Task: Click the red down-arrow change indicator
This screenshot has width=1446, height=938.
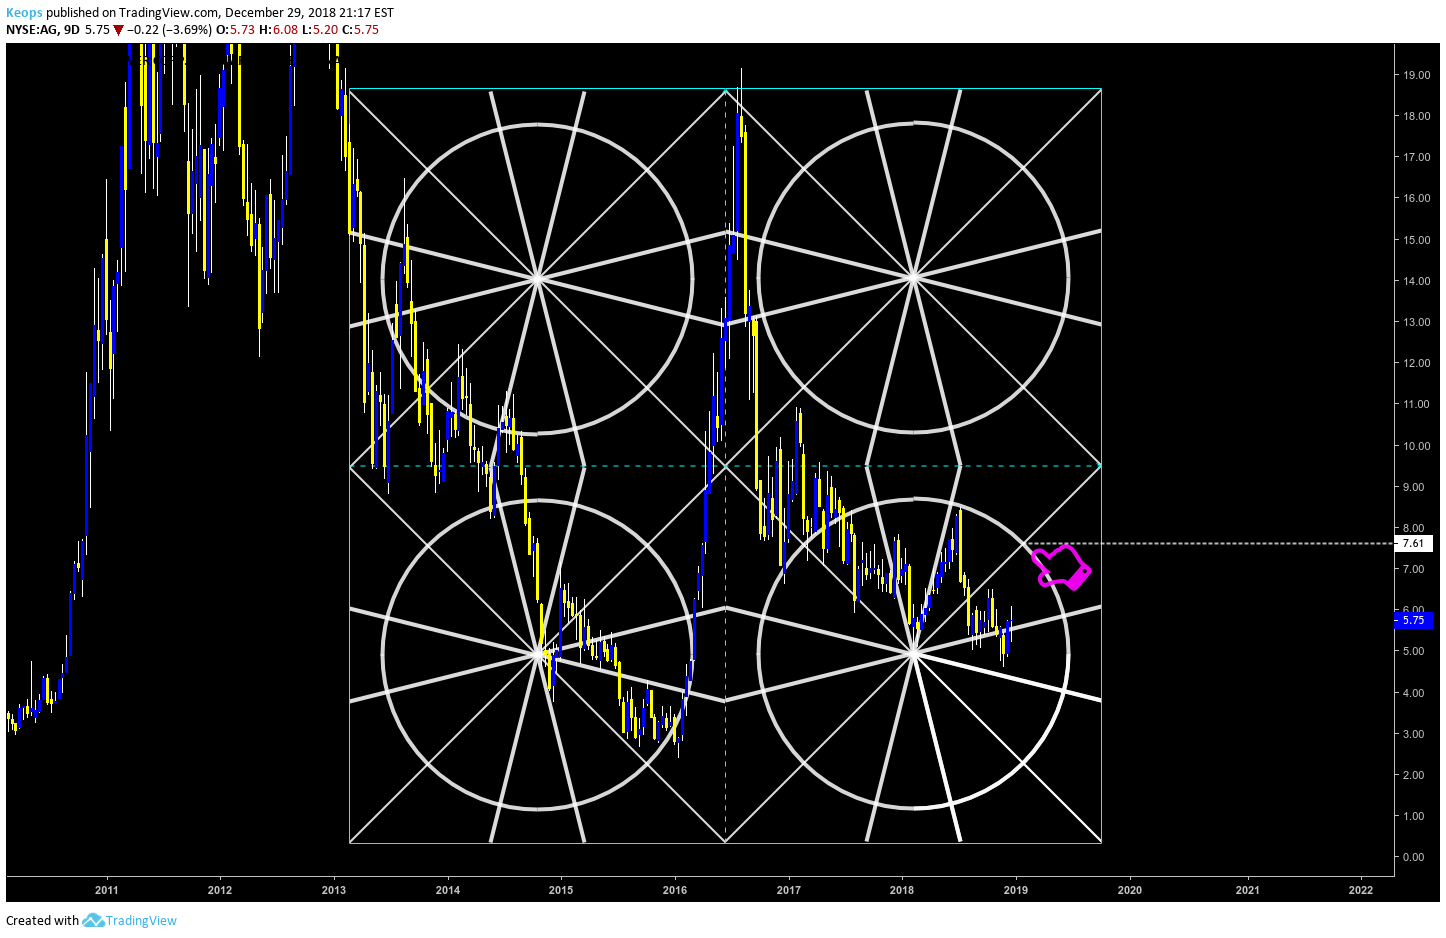Action: (119, 30)
